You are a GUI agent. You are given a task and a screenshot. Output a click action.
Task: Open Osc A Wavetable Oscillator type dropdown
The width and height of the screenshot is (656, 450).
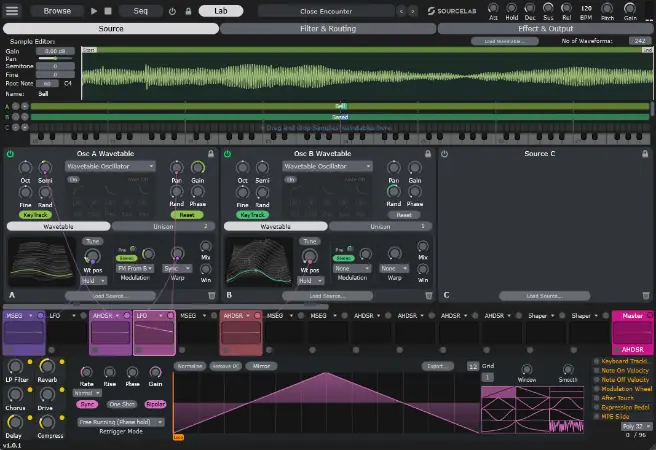pos(111,166)
